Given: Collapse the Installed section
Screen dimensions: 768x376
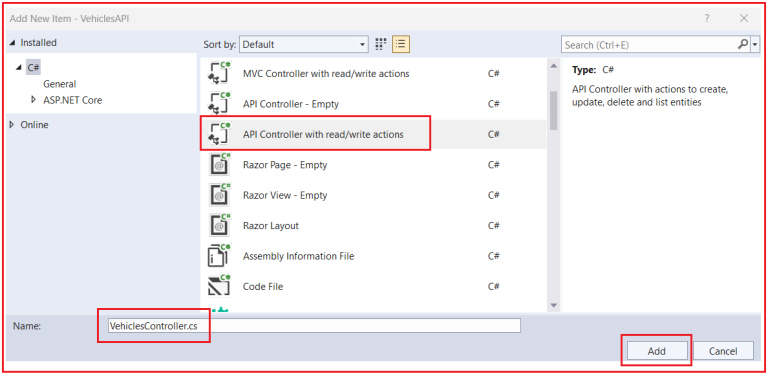Looking at the screenshot, I should [12, 43].
